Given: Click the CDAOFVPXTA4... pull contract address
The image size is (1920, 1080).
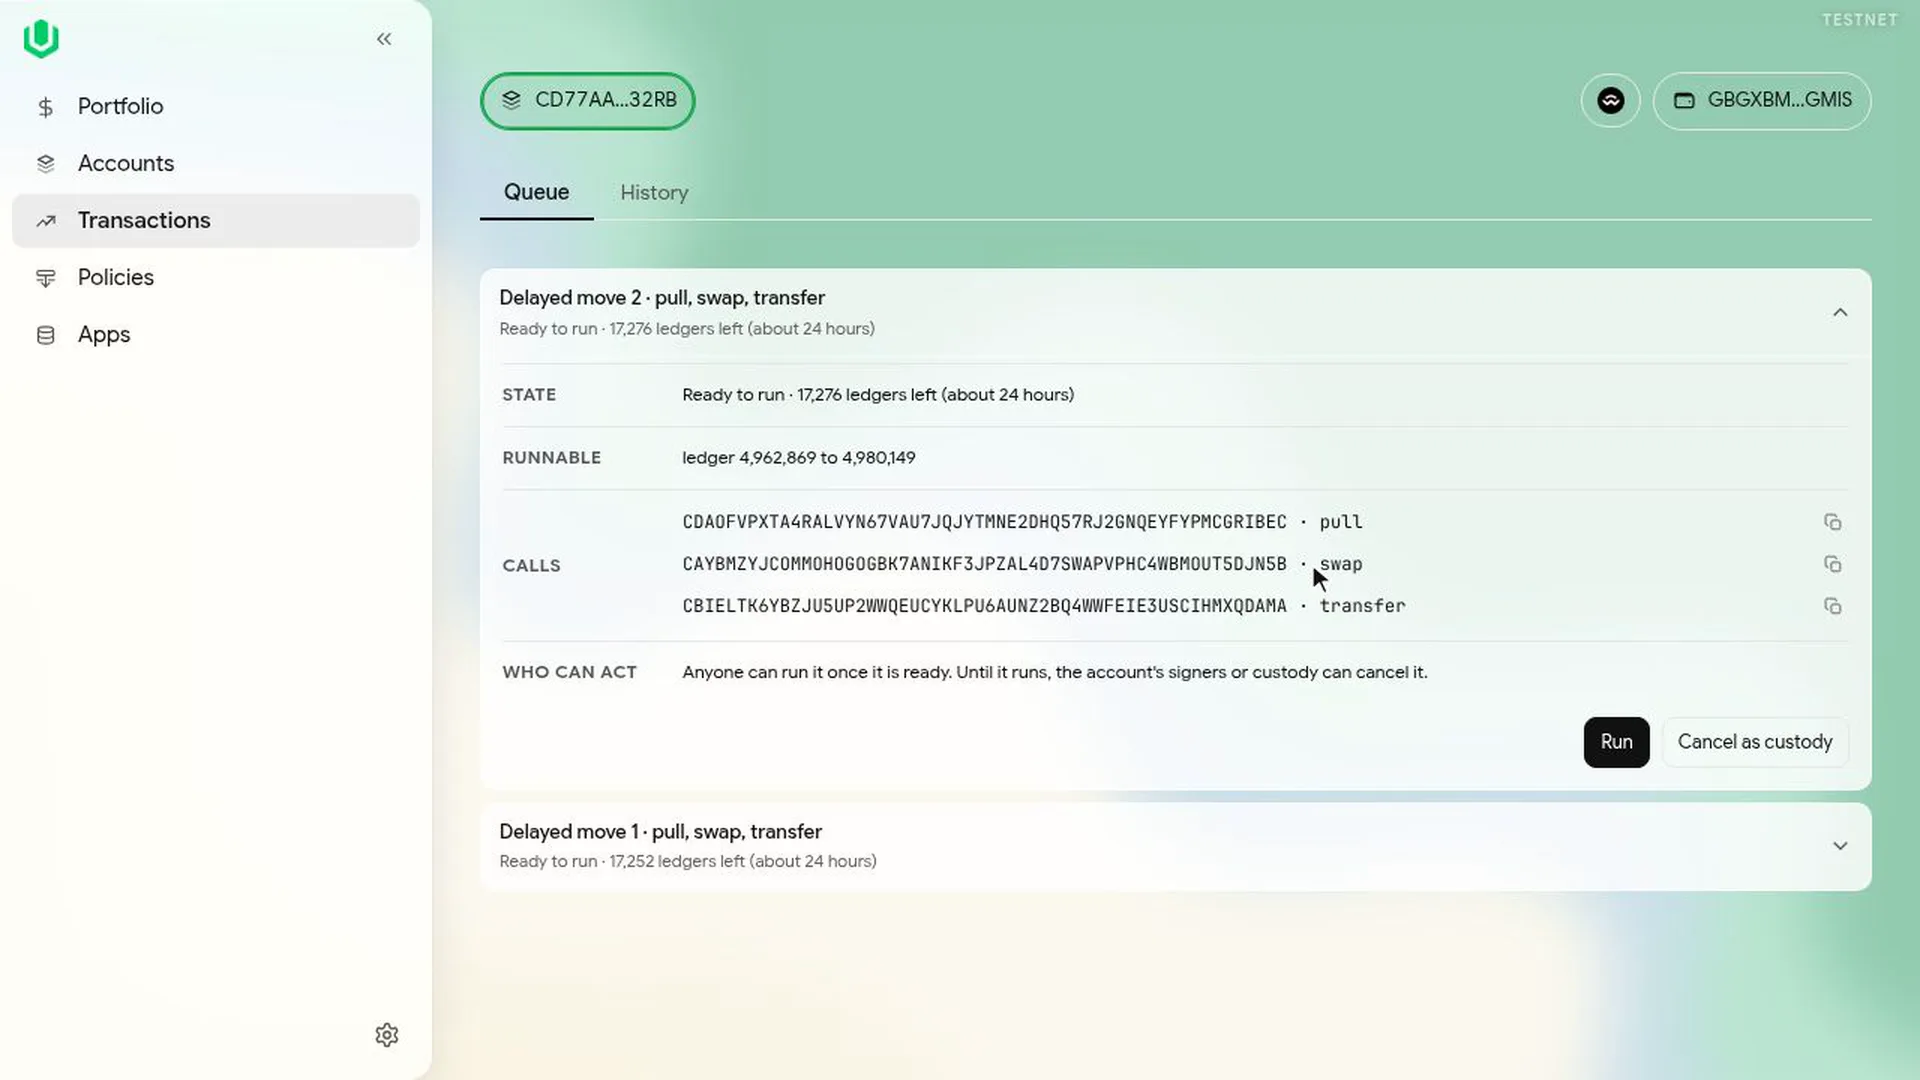Looking at the screenshot, I should point(985,522).
